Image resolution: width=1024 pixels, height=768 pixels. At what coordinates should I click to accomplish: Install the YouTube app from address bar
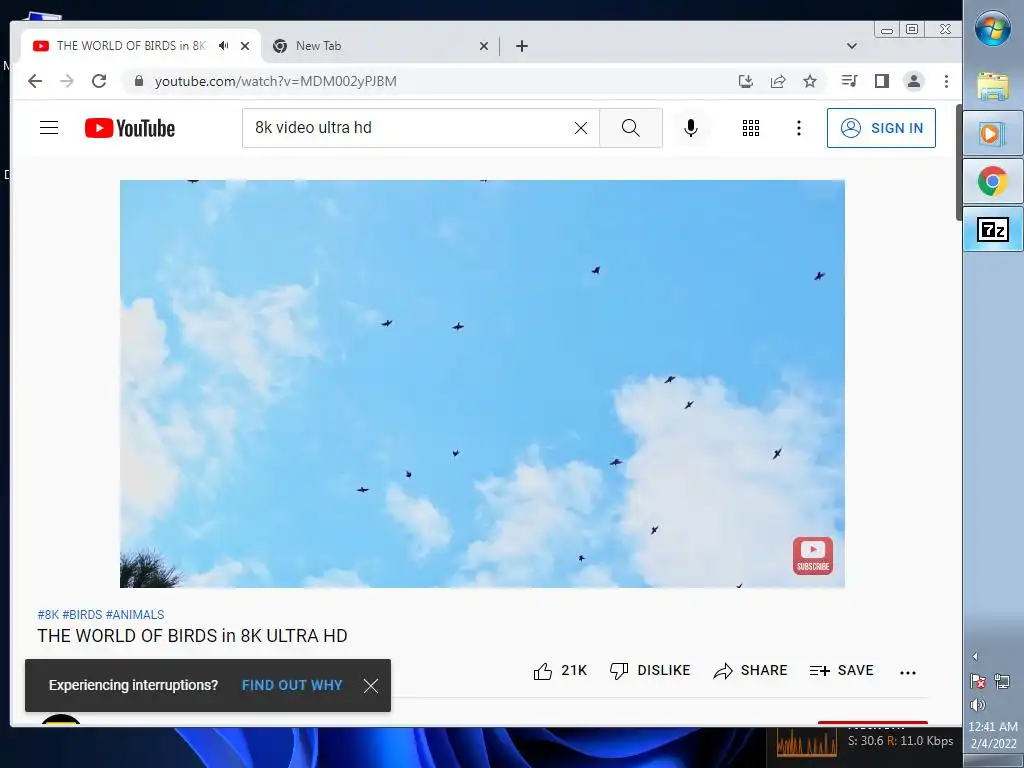pos(746,81)
